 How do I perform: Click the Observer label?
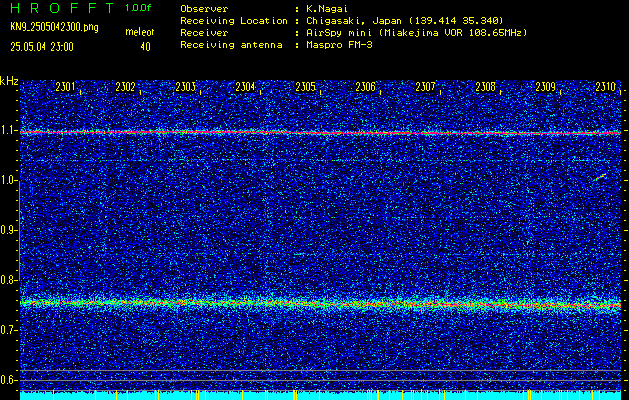tap(204, 8)
